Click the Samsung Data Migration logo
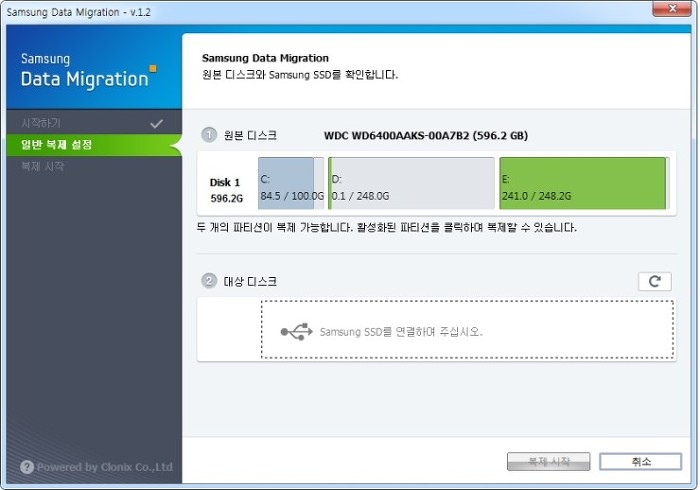Screen dimensions: 700x490 pos(89,71)
